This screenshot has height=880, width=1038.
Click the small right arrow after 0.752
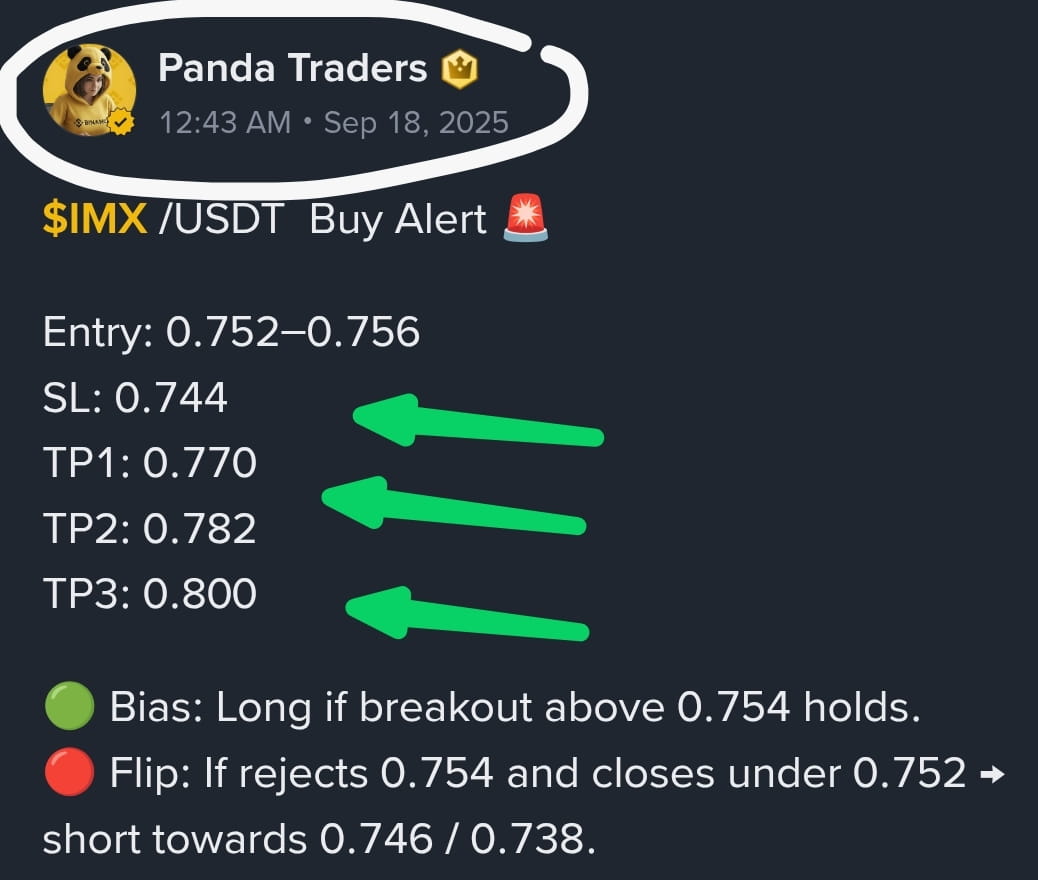point(992,773)
